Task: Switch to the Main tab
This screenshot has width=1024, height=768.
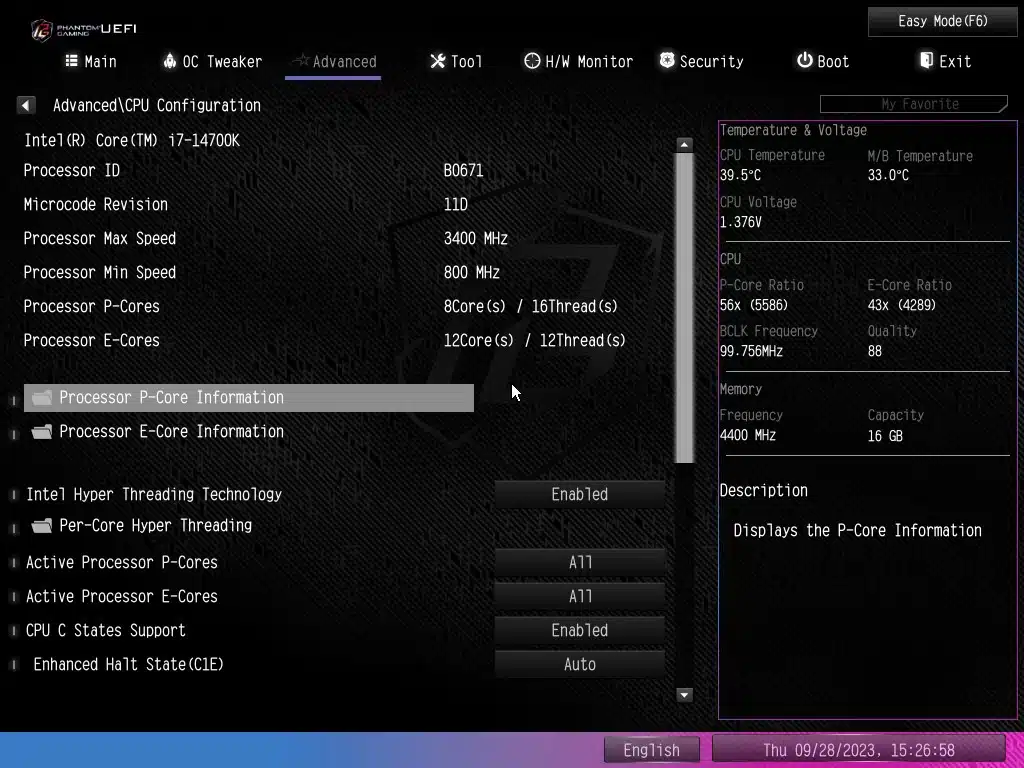Action: click(x=91, y=61)
